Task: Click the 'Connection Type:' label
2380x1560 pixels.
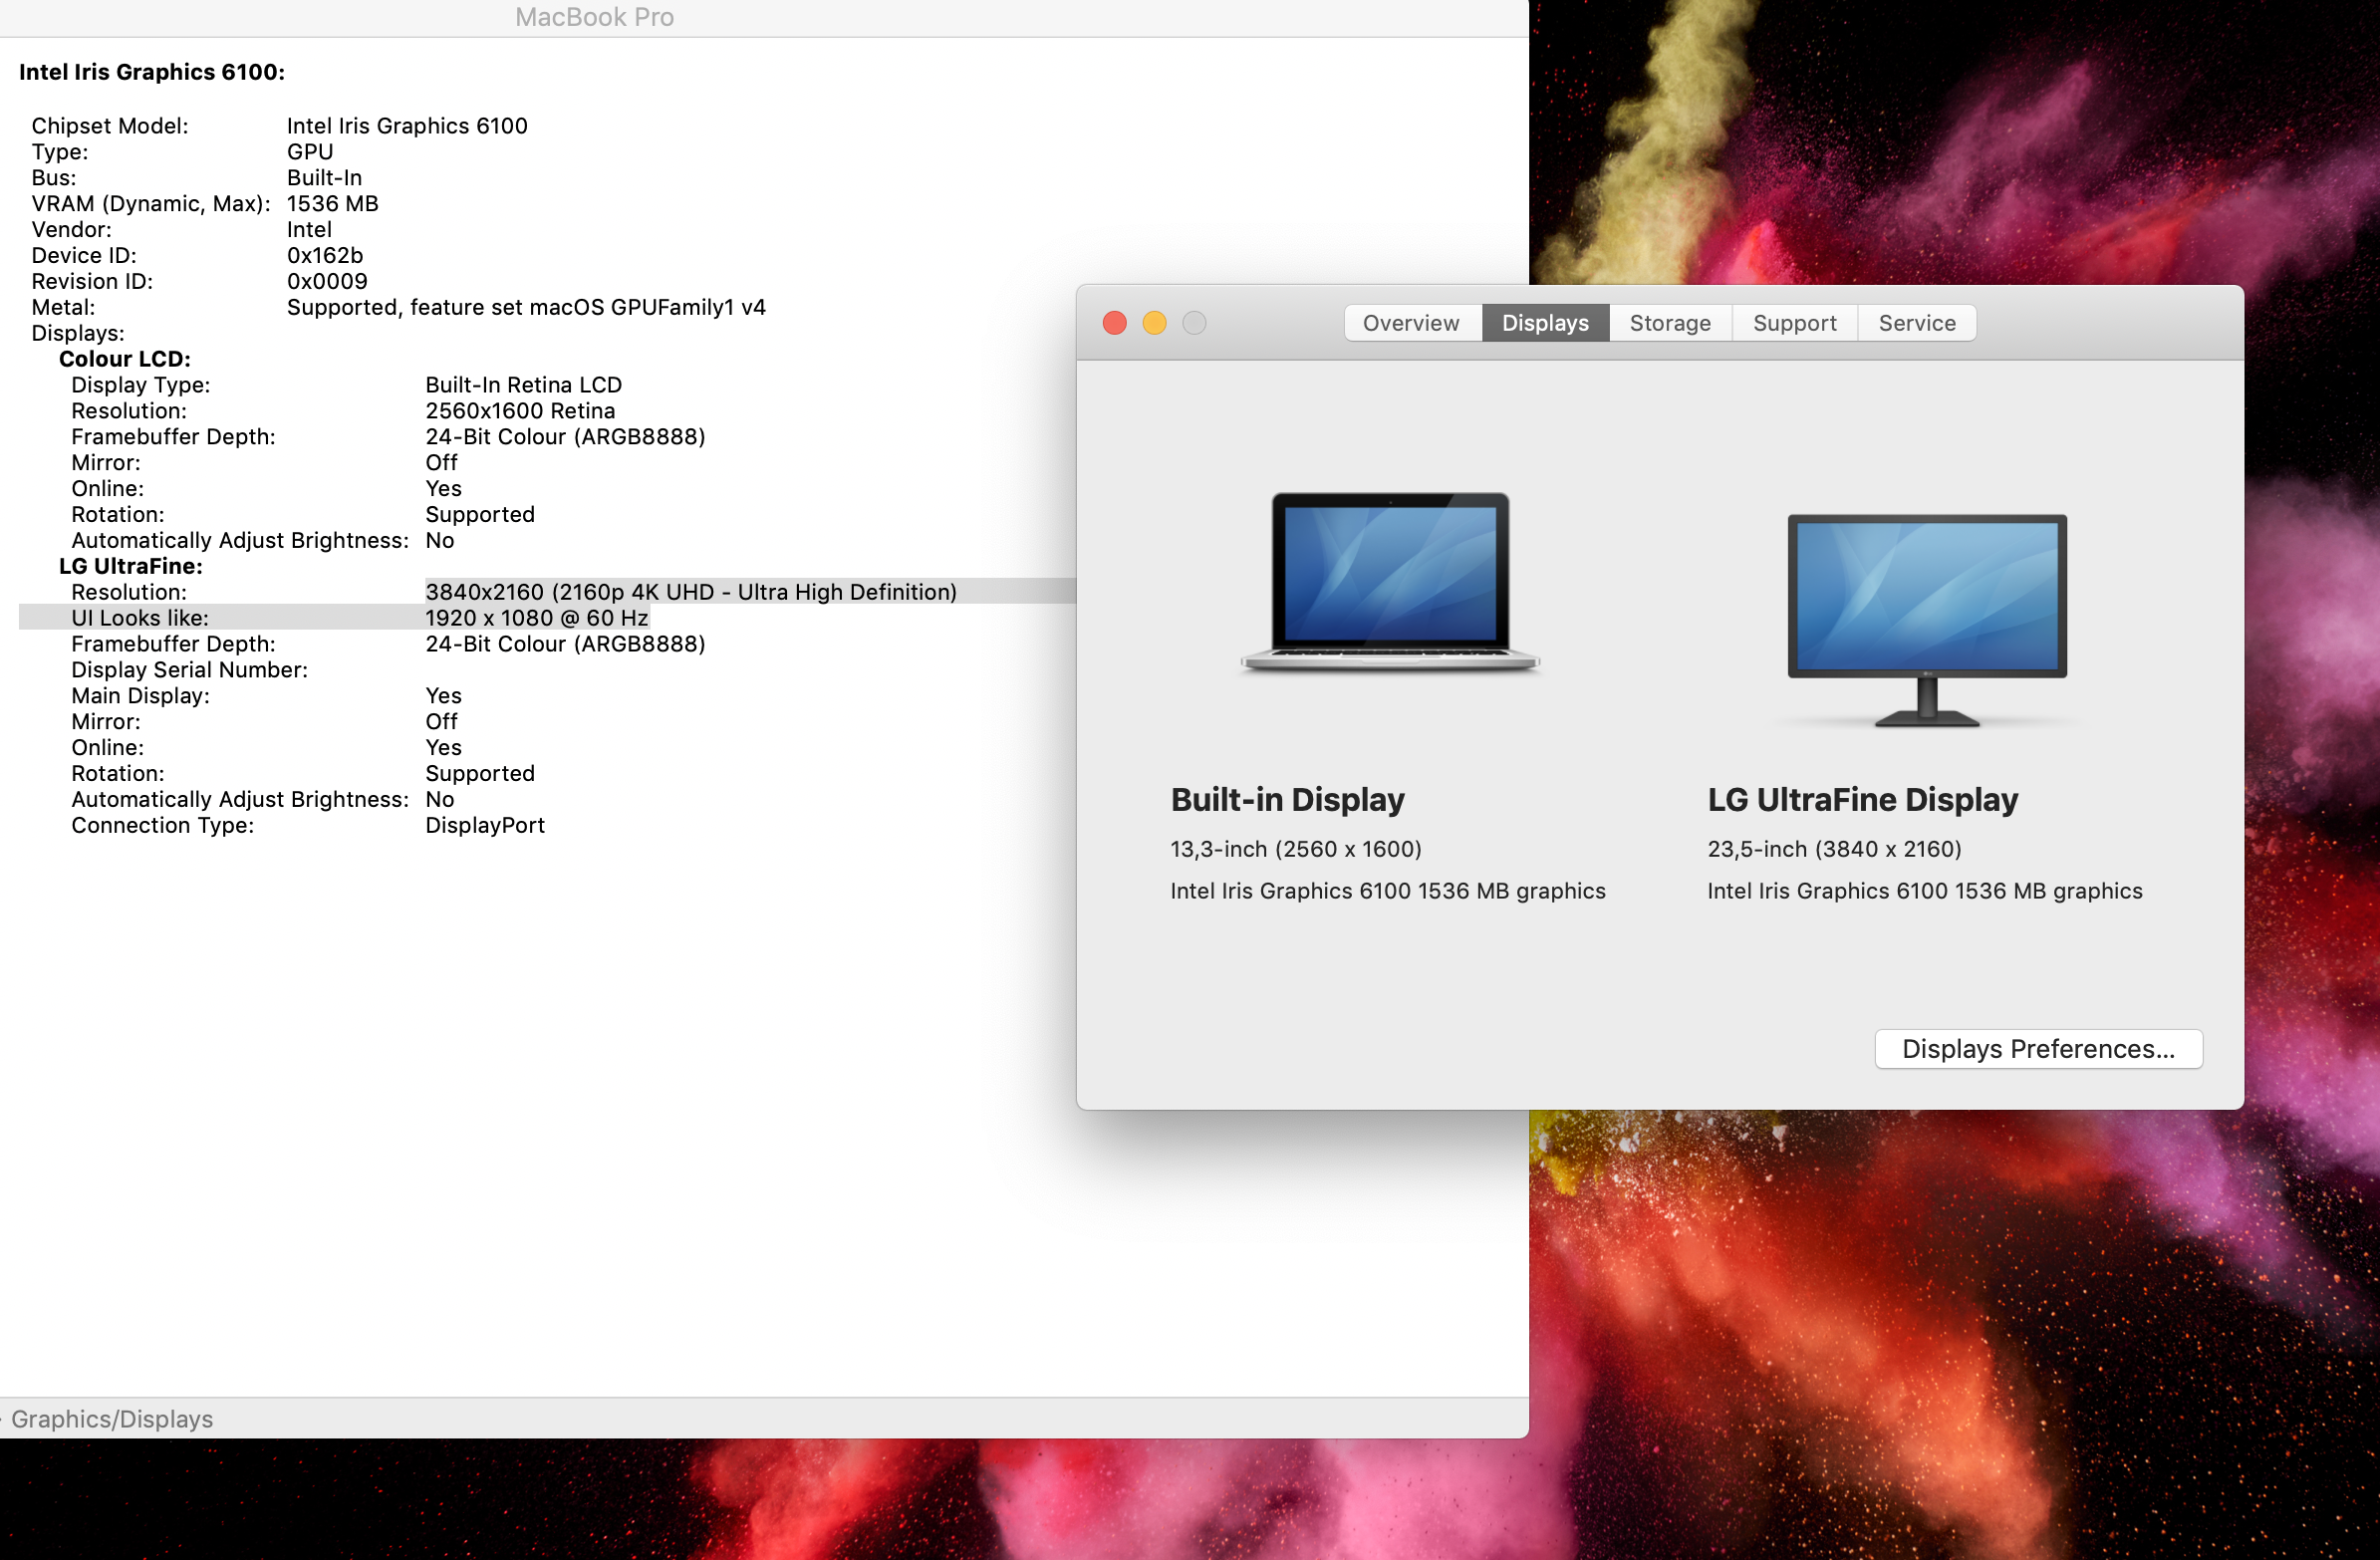Action: pos(162,825)
